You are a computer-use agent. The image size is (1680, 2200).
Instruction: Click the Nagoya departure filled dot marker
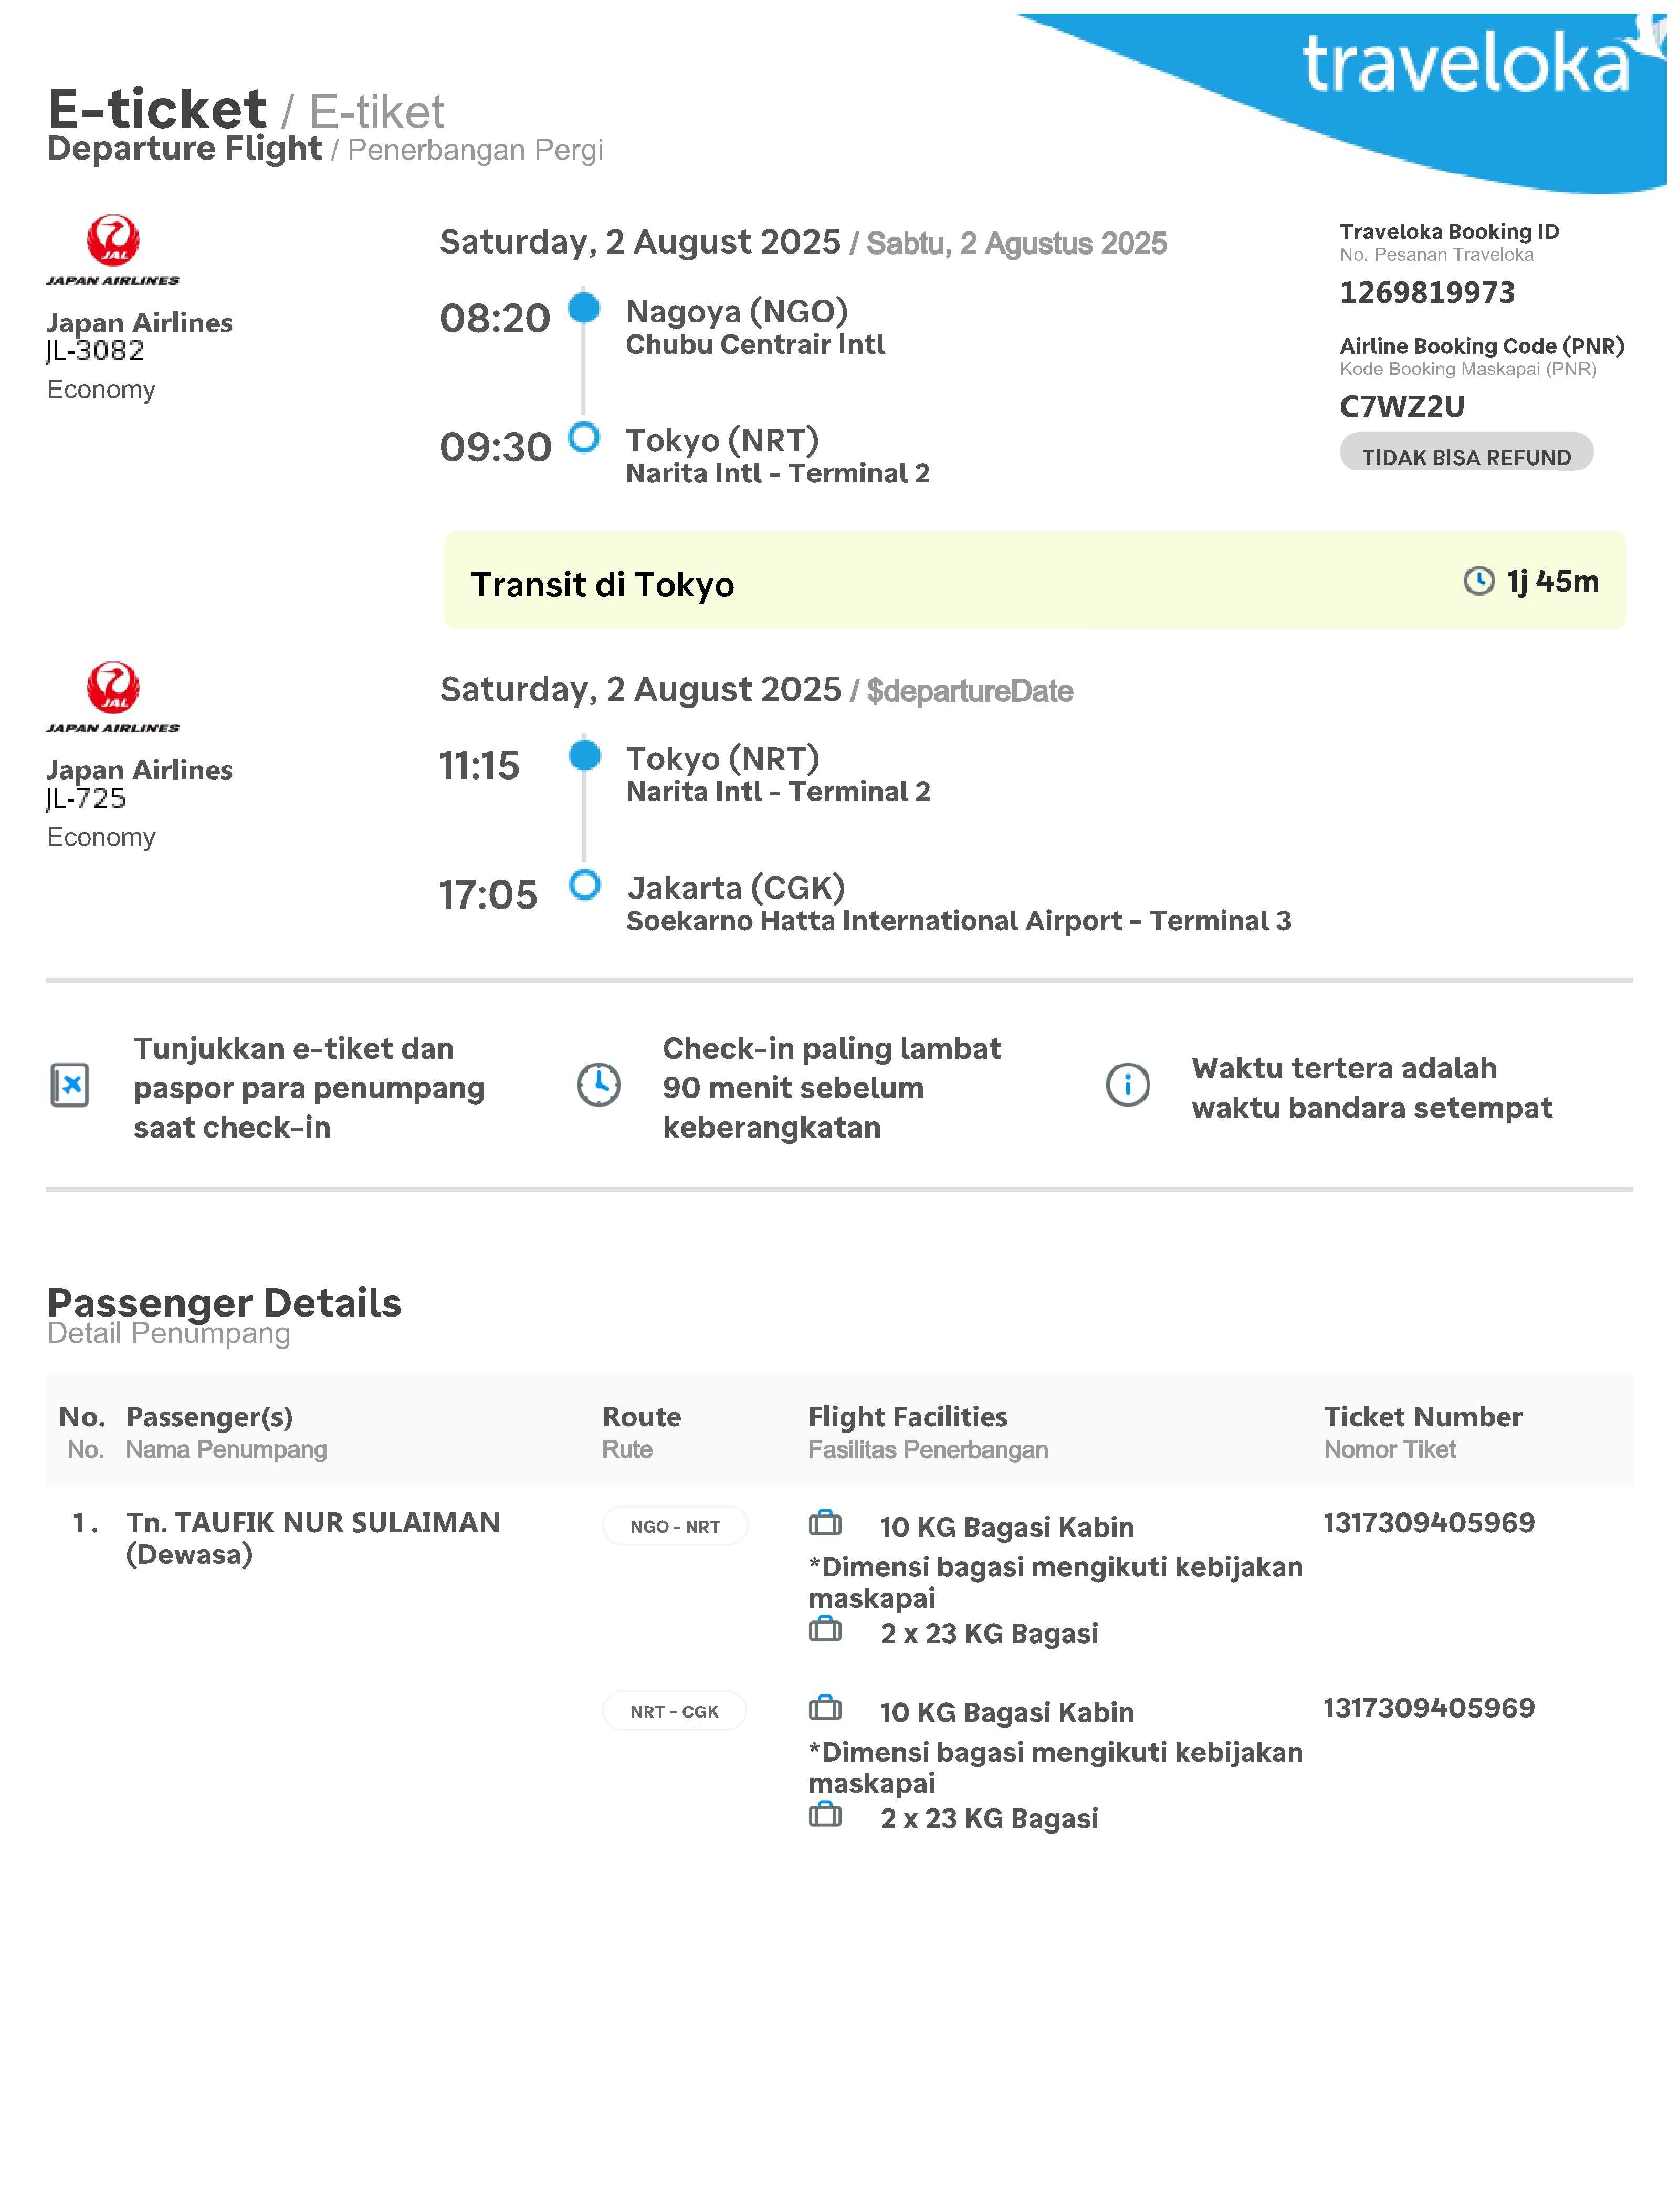(x=584, y=308)
